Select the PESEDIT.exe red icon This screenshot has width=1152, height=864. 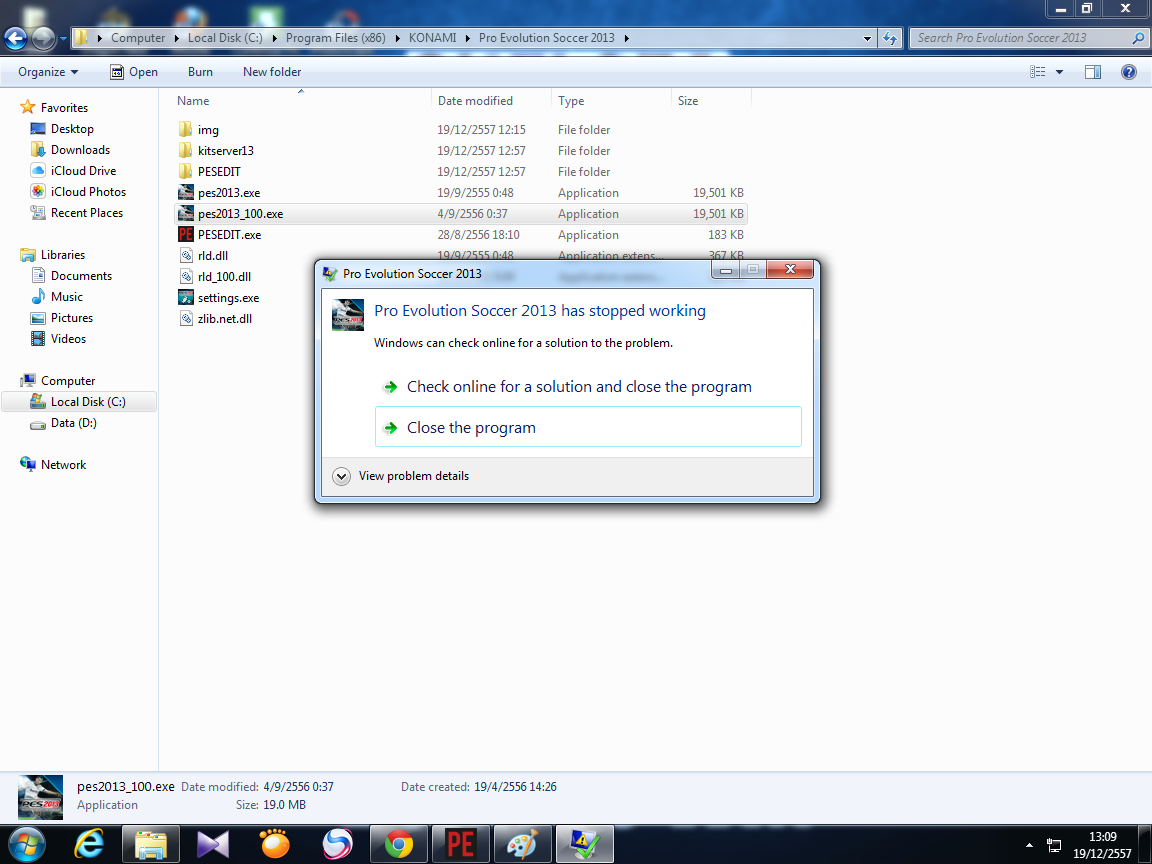pyautogui.click(x=185, y=234)
